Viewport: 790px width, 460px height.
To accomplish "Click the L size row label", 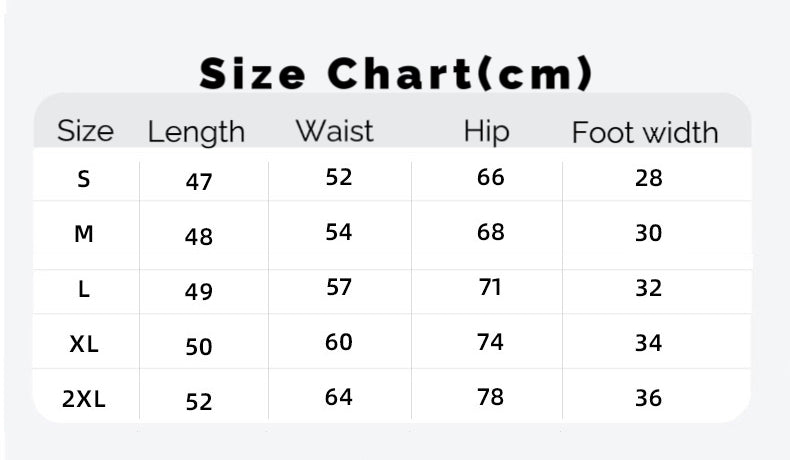I will coord(84,289).
